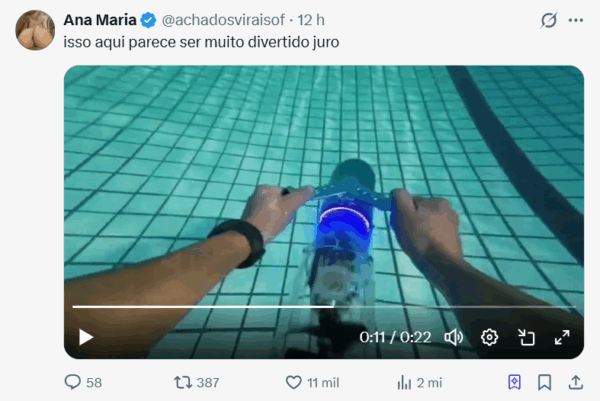Repost the tweet with 387 reposts

point(196,382)
